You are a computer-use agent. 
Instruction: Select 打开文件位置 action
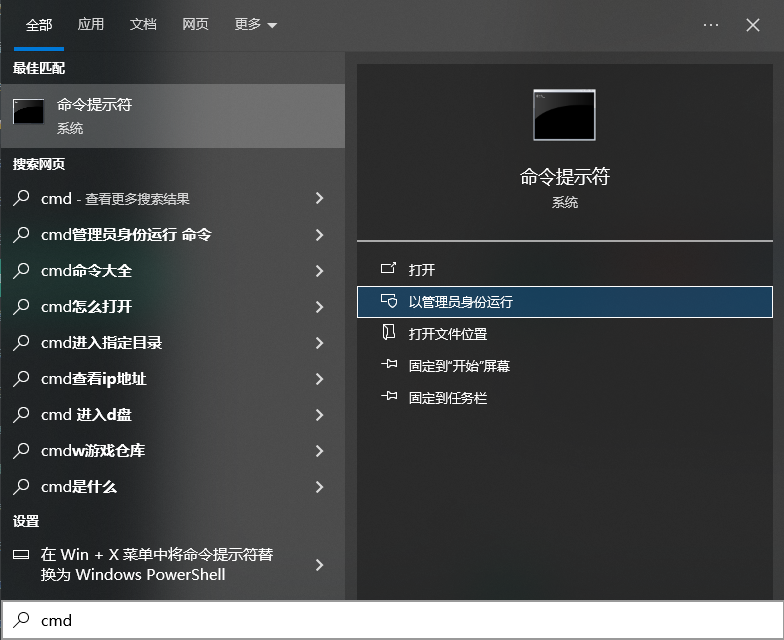click(x=448, y=334)
